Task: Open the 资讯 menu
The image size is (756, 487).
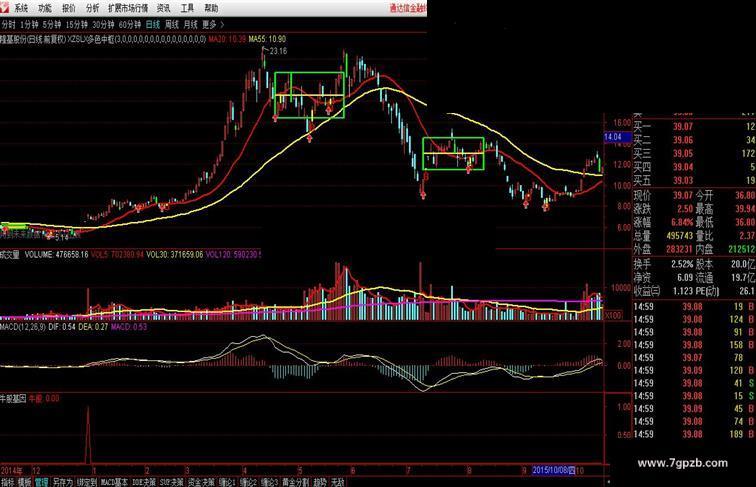Action: point(163,8)
